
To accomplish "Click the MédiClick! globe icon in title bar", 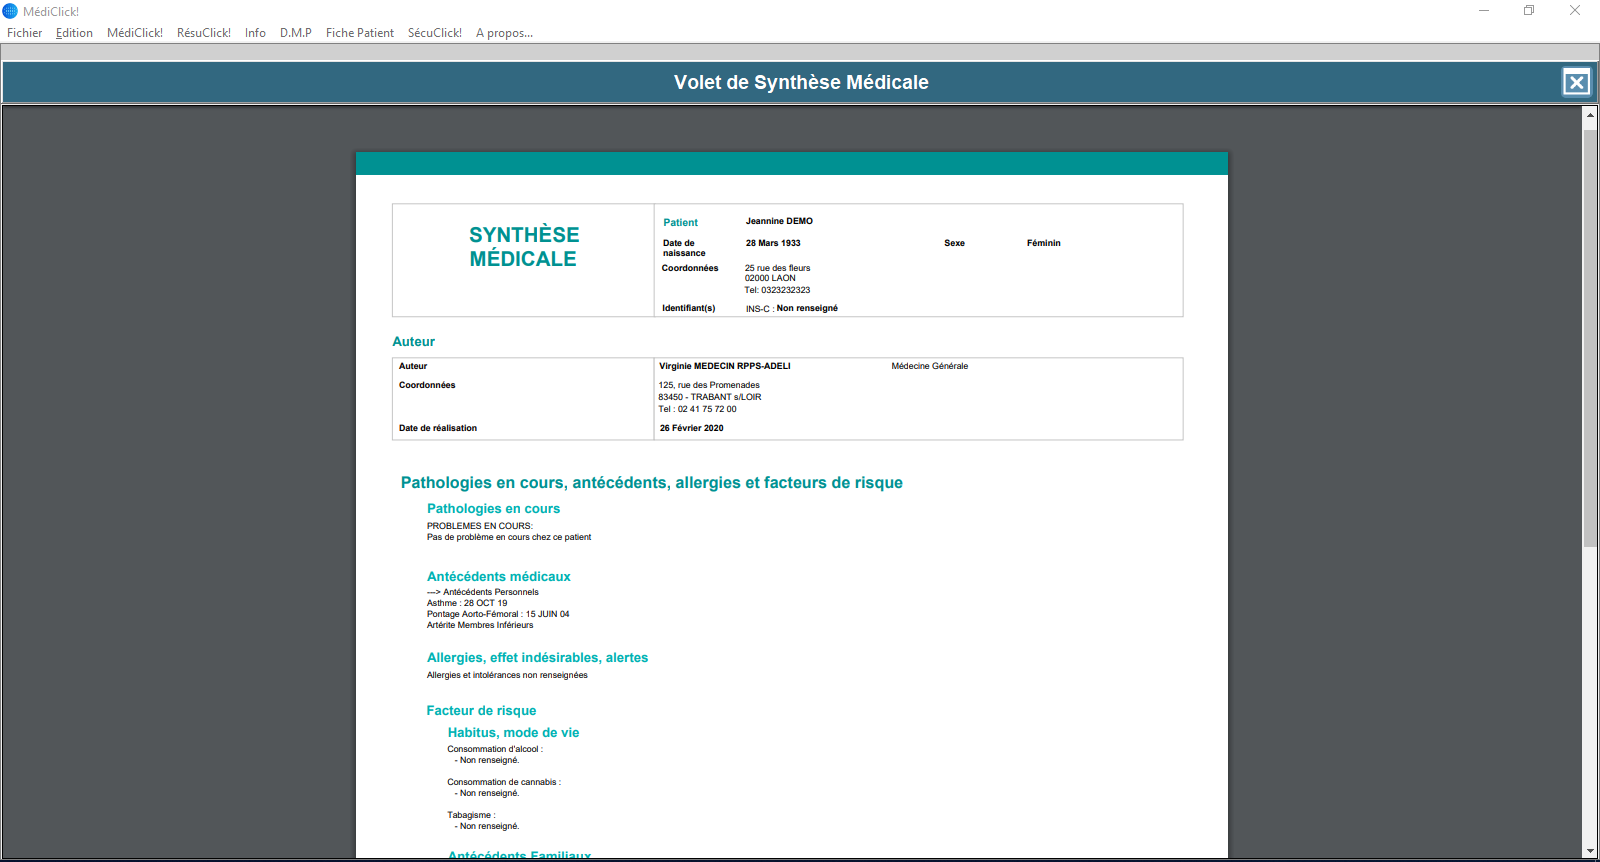I will tap(10, 11).
